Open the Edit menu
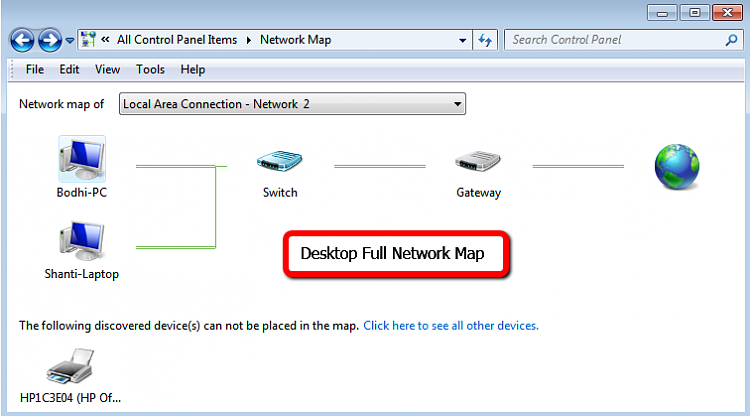The height and width of the screenshot is (416, 750). coord(69,69)
